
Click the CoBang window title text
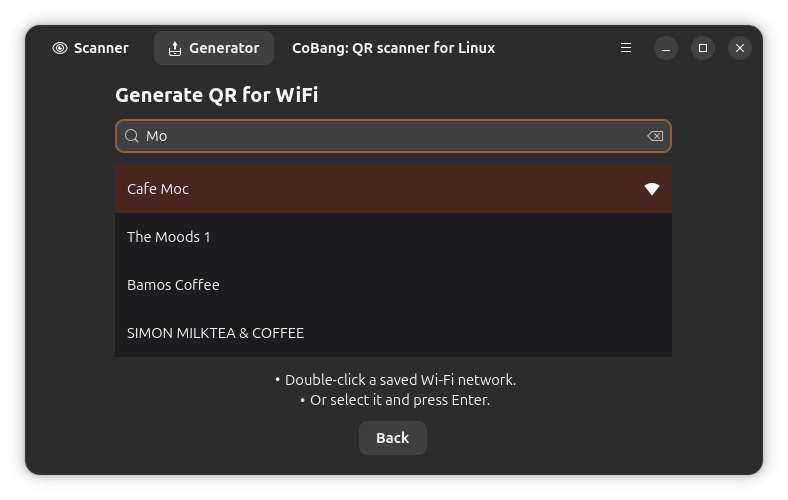pyautogui.click(x=393, y=48)
